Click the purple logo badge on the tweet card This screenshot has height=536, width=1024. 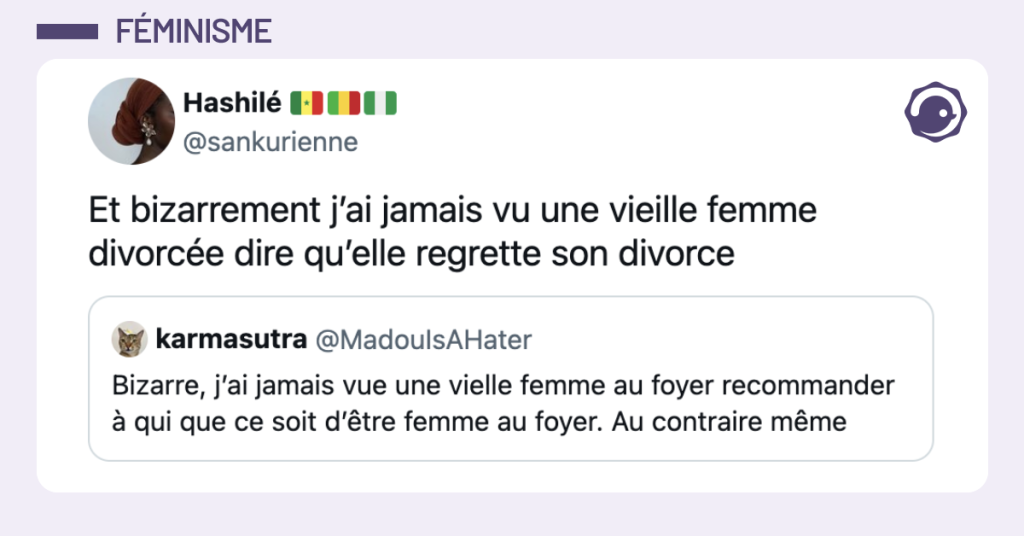coord(934,113)
